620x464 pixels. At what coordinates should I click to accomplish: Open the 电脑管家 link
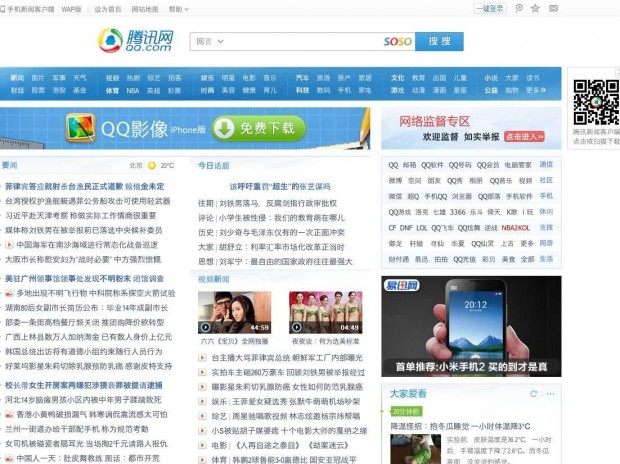tap(518, 165)
